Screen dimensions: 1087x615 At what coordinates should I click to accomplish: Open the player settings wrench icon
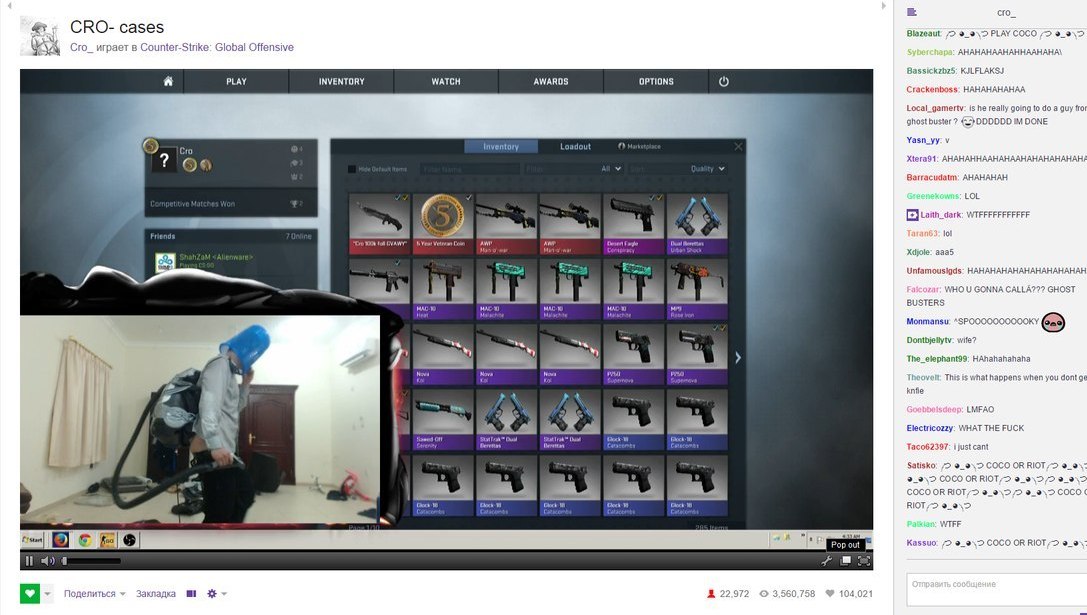click(x=826, y=561)
